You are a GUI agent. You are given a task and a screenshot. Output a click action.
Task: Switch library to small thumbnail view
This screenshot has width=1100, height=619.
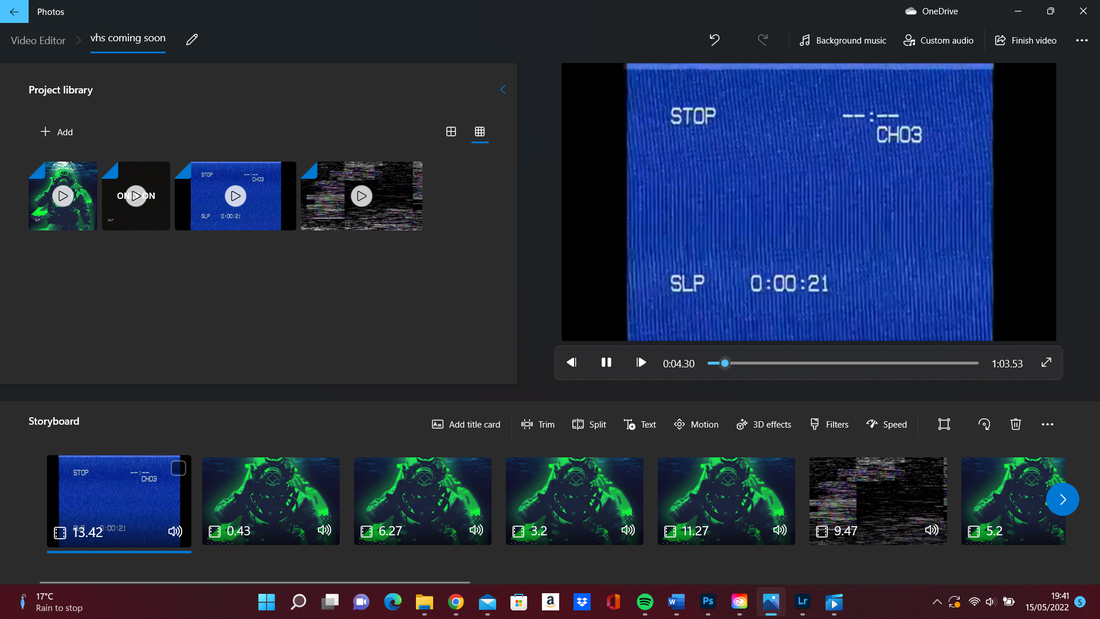480,131
